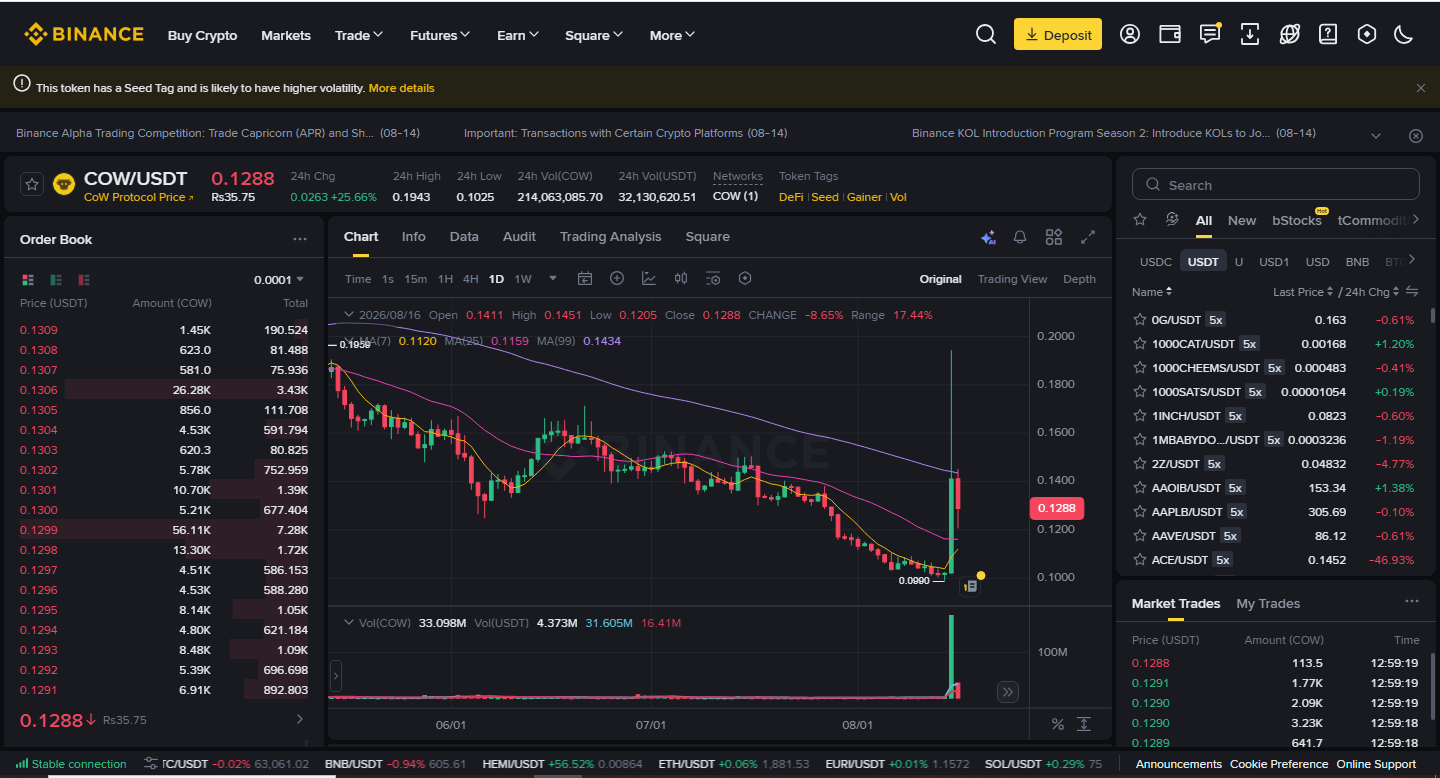Open the Markets page link
This screenshot has height=778, width=1440.
[286, 35]
